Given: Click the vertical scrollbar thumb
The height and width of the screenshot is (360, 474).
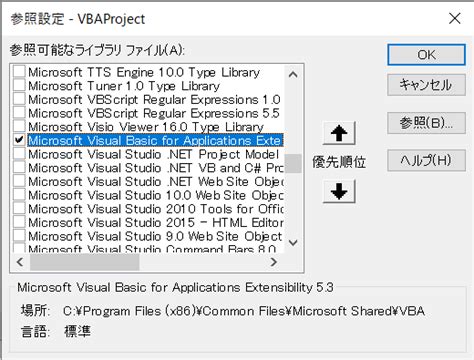Looking at the screenshot, I should (x=293, y=163).
